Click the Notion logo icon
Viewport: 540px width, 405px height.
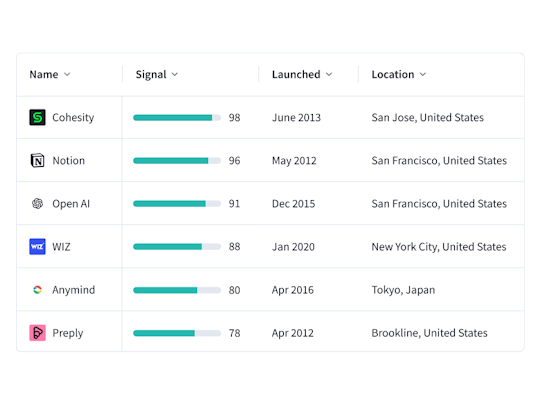pyautogui.click(x=37, y=160)
